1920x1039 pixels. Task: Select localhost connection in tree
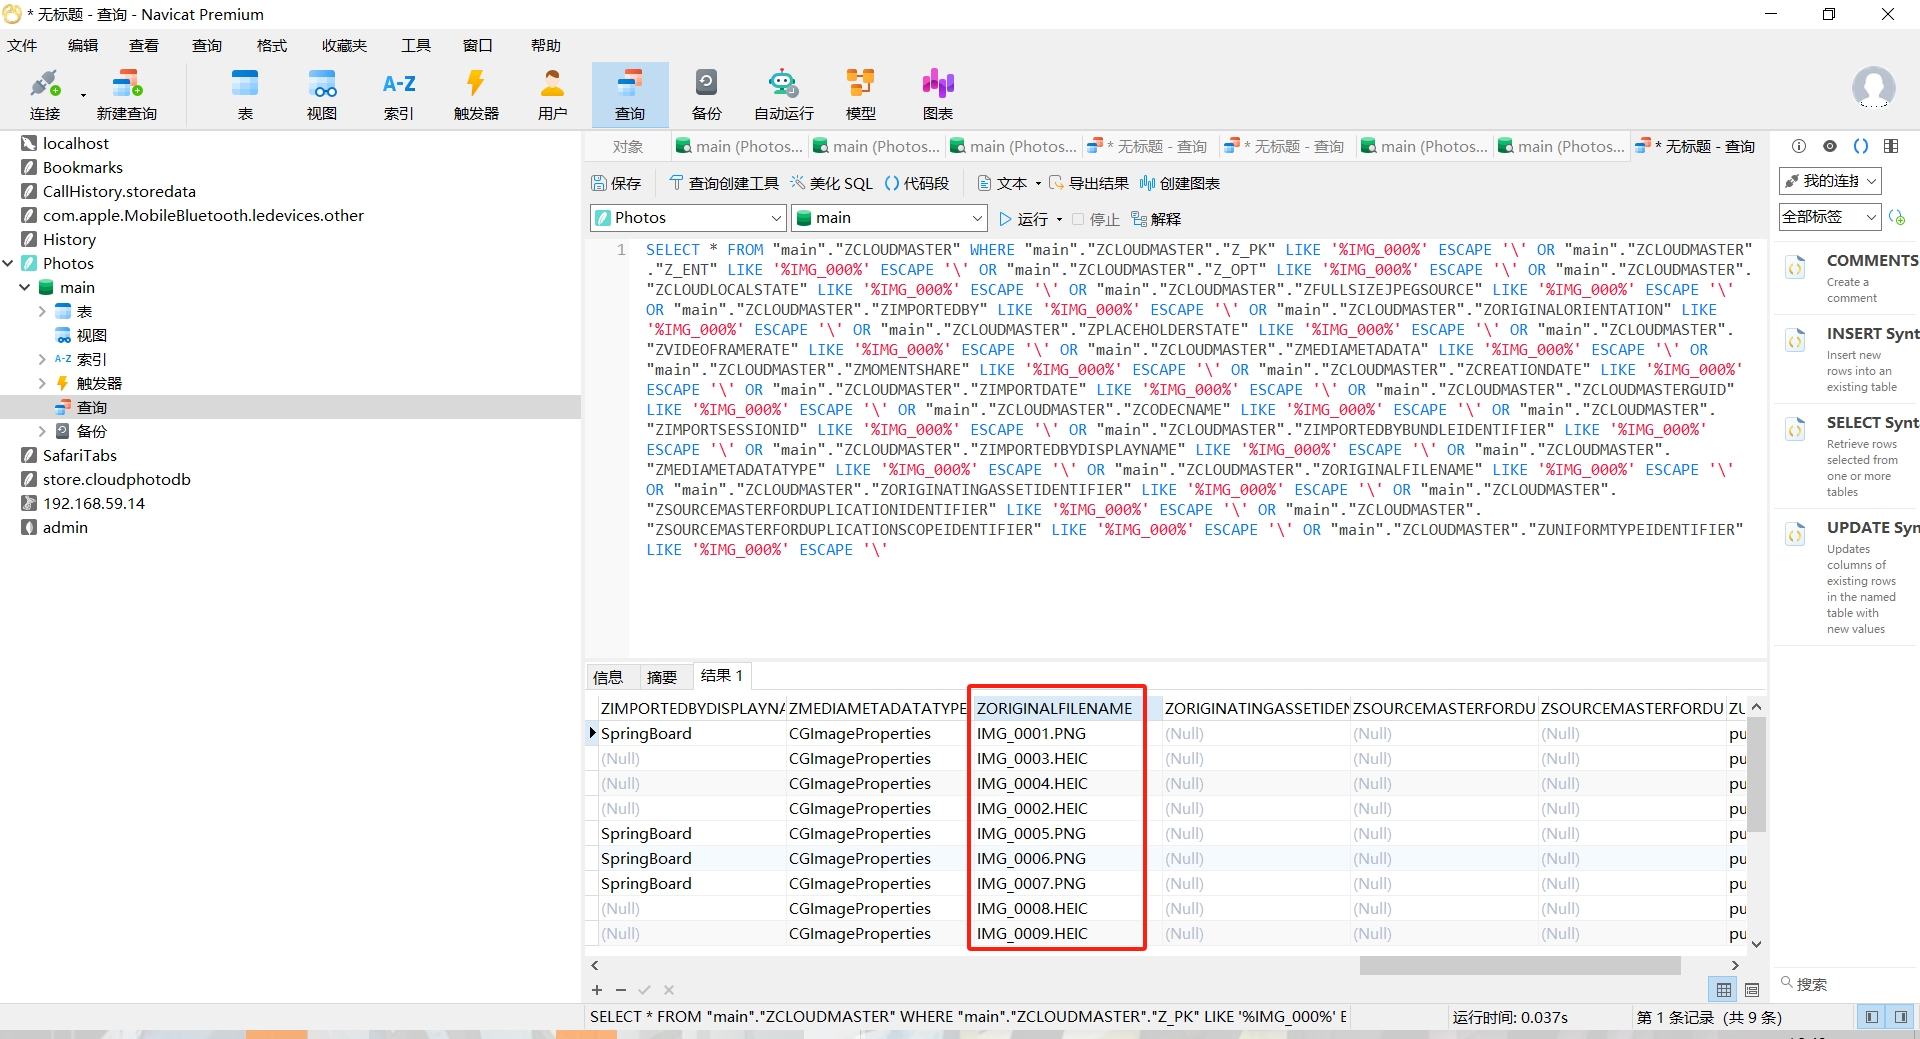click(x=76, y=143)
